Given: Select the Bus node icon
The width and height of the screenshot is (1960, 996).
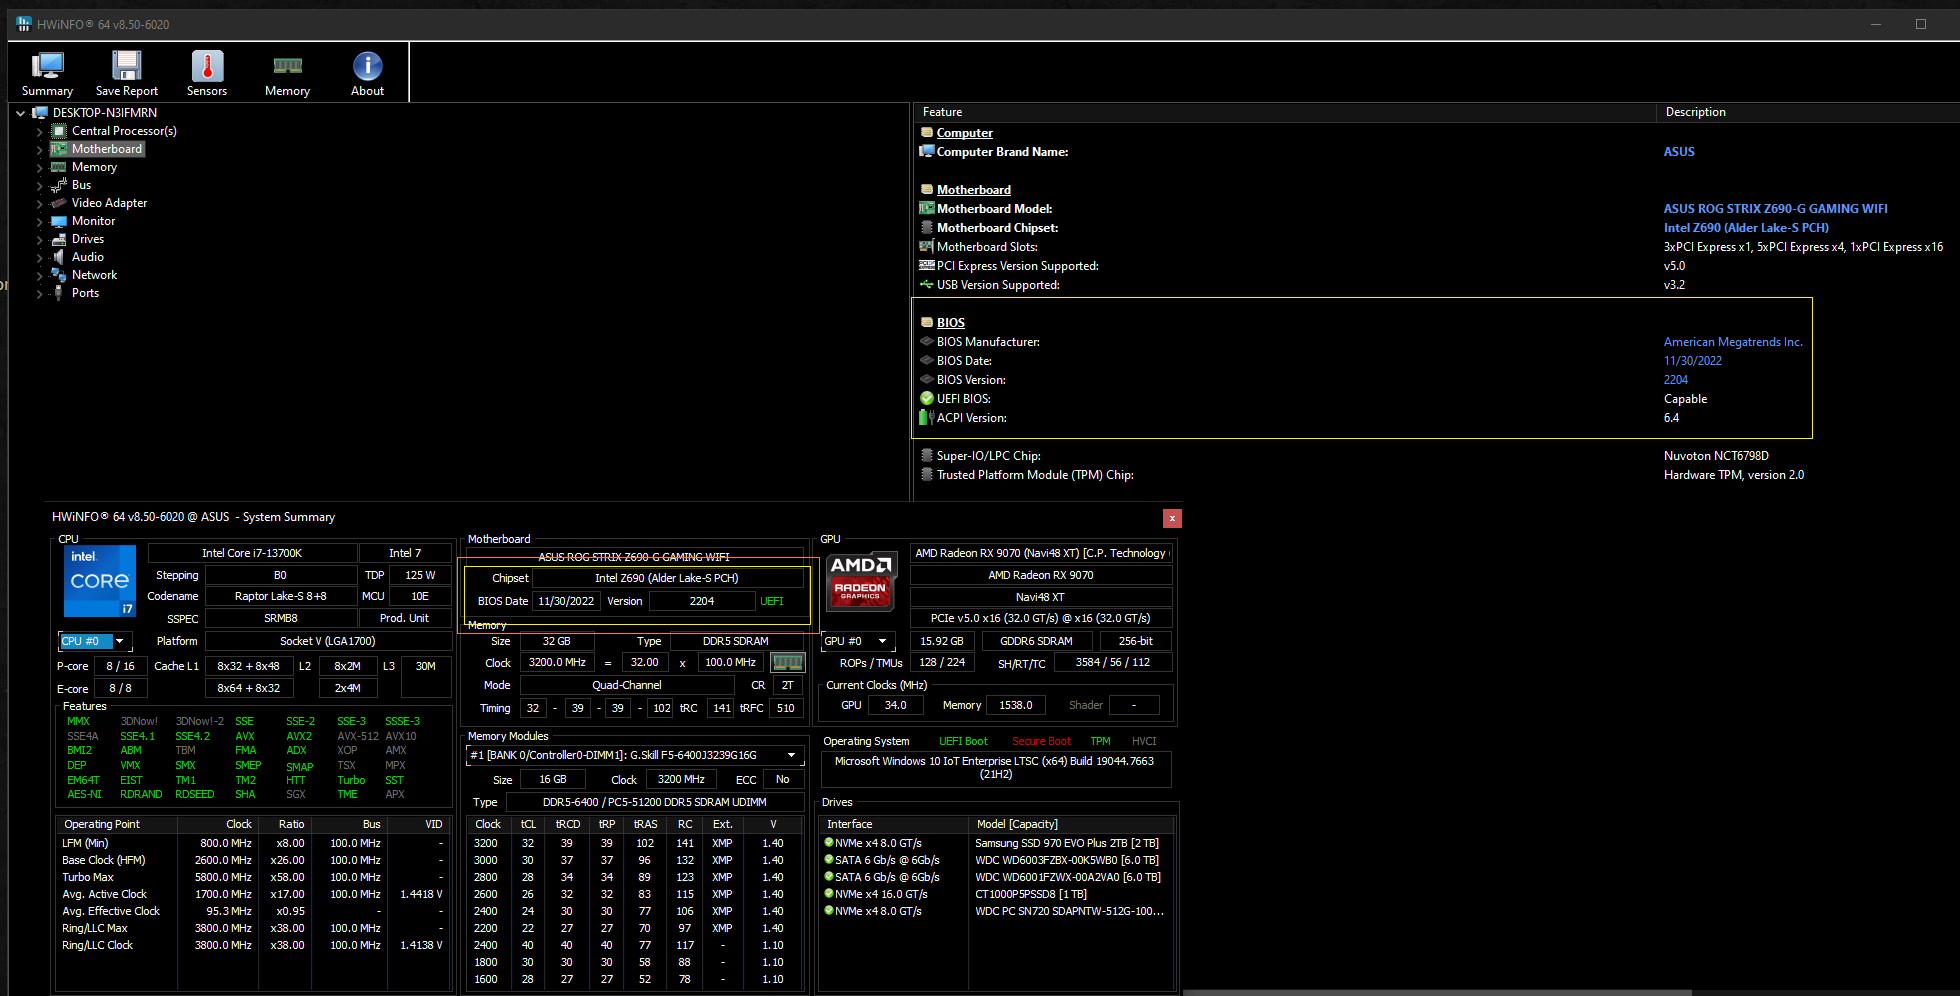Looking at the screenshot, I should coord(59,185).
